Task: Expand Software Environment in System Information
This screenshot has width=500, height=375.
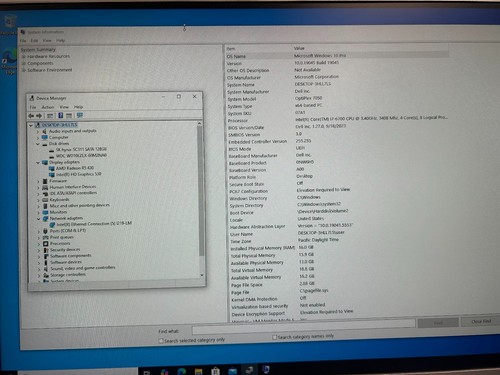Action: click(x=24, y=70)
